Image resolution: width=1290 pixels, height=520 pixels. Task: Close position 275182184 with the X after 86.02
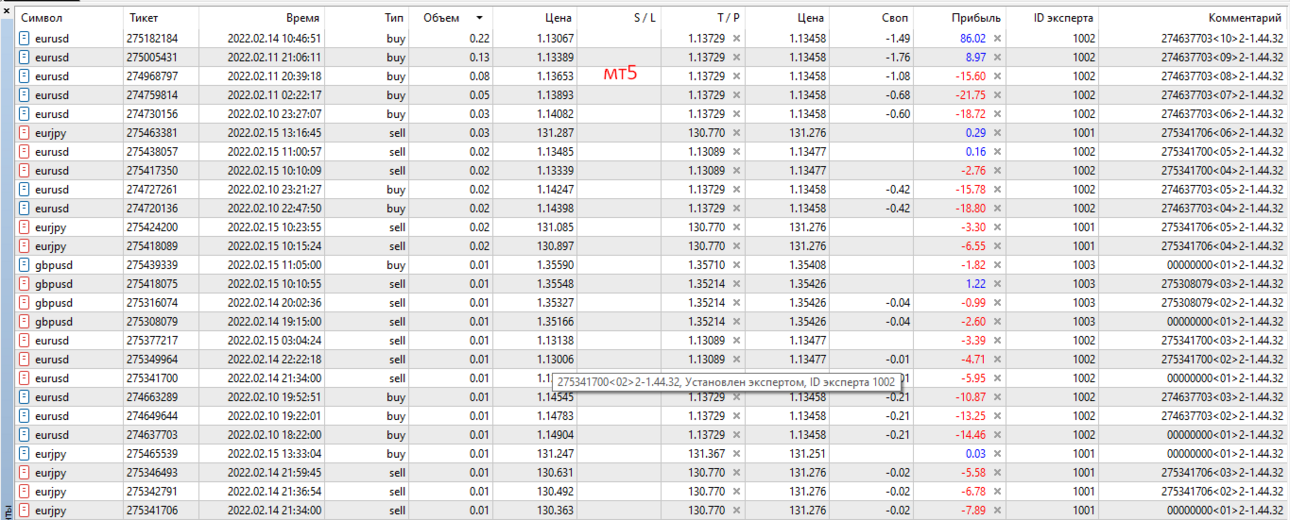point(997,38)
